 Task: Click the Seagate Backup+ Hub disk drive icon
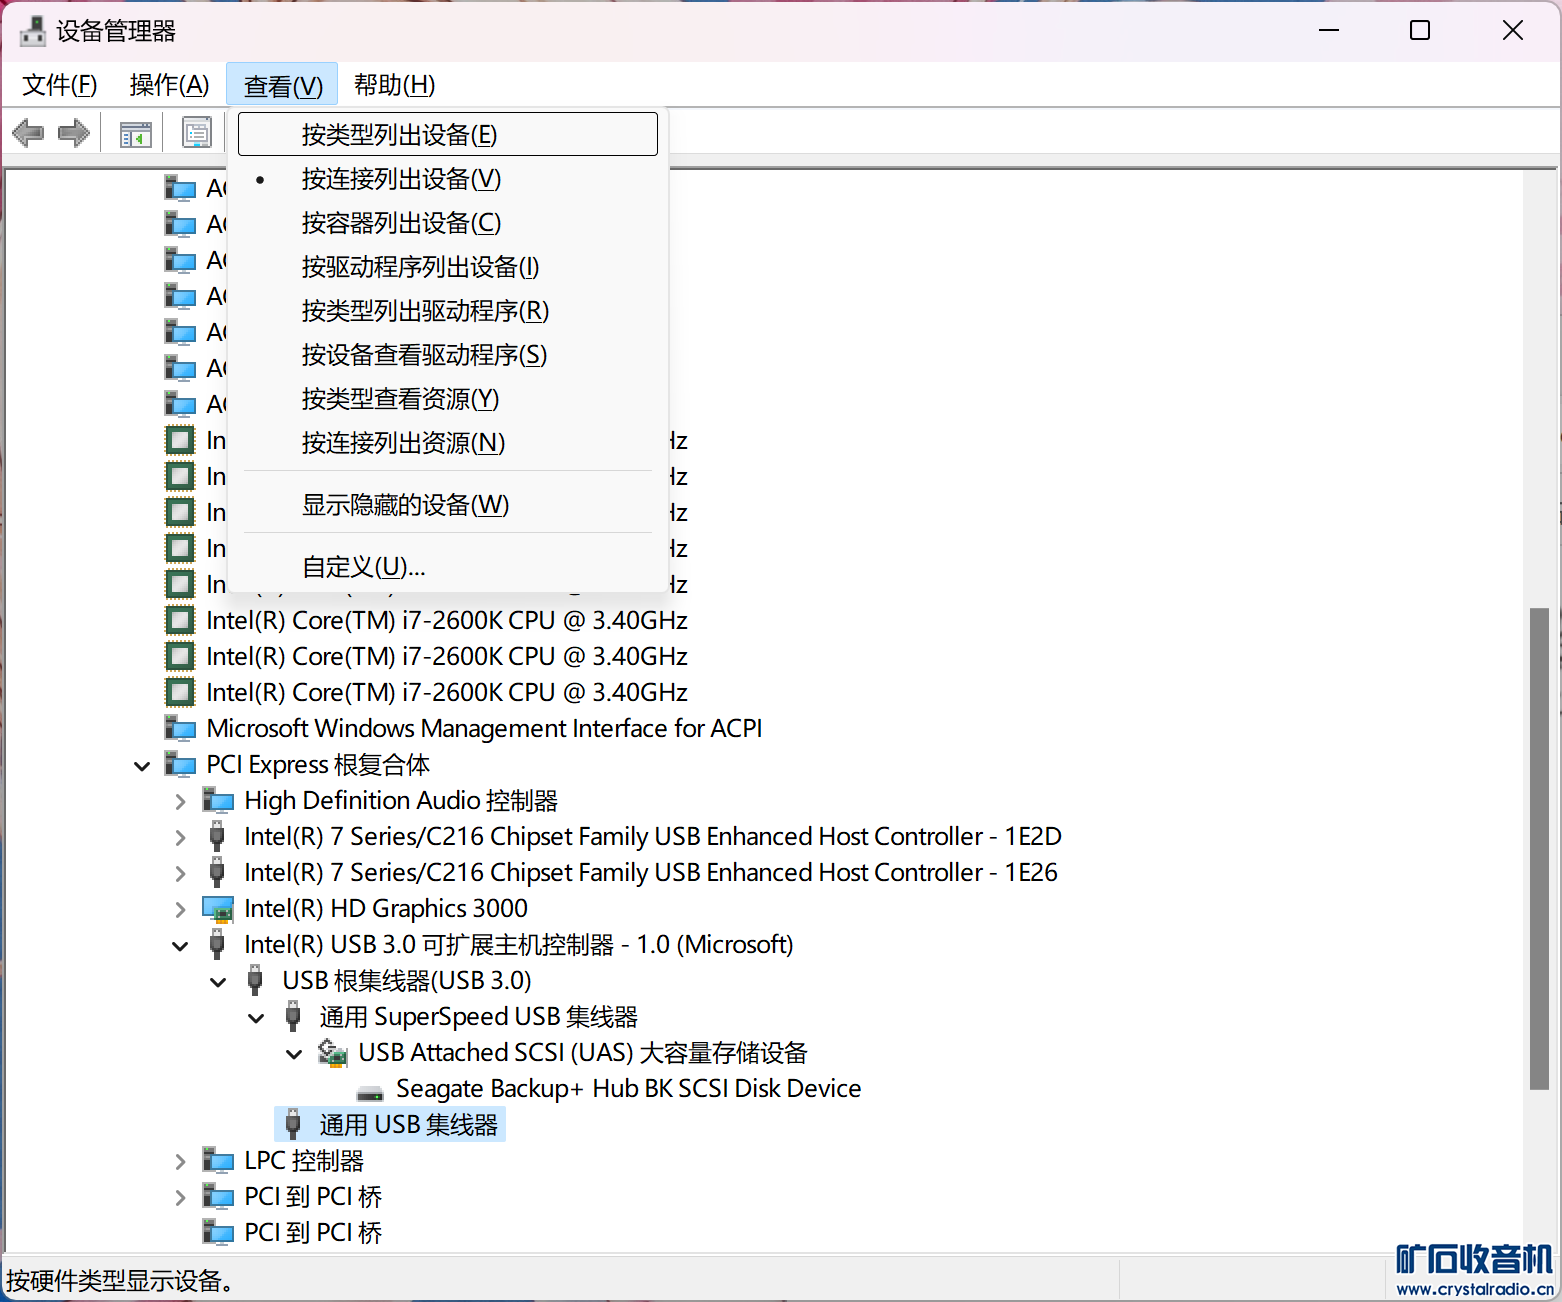pos(370,1092)
